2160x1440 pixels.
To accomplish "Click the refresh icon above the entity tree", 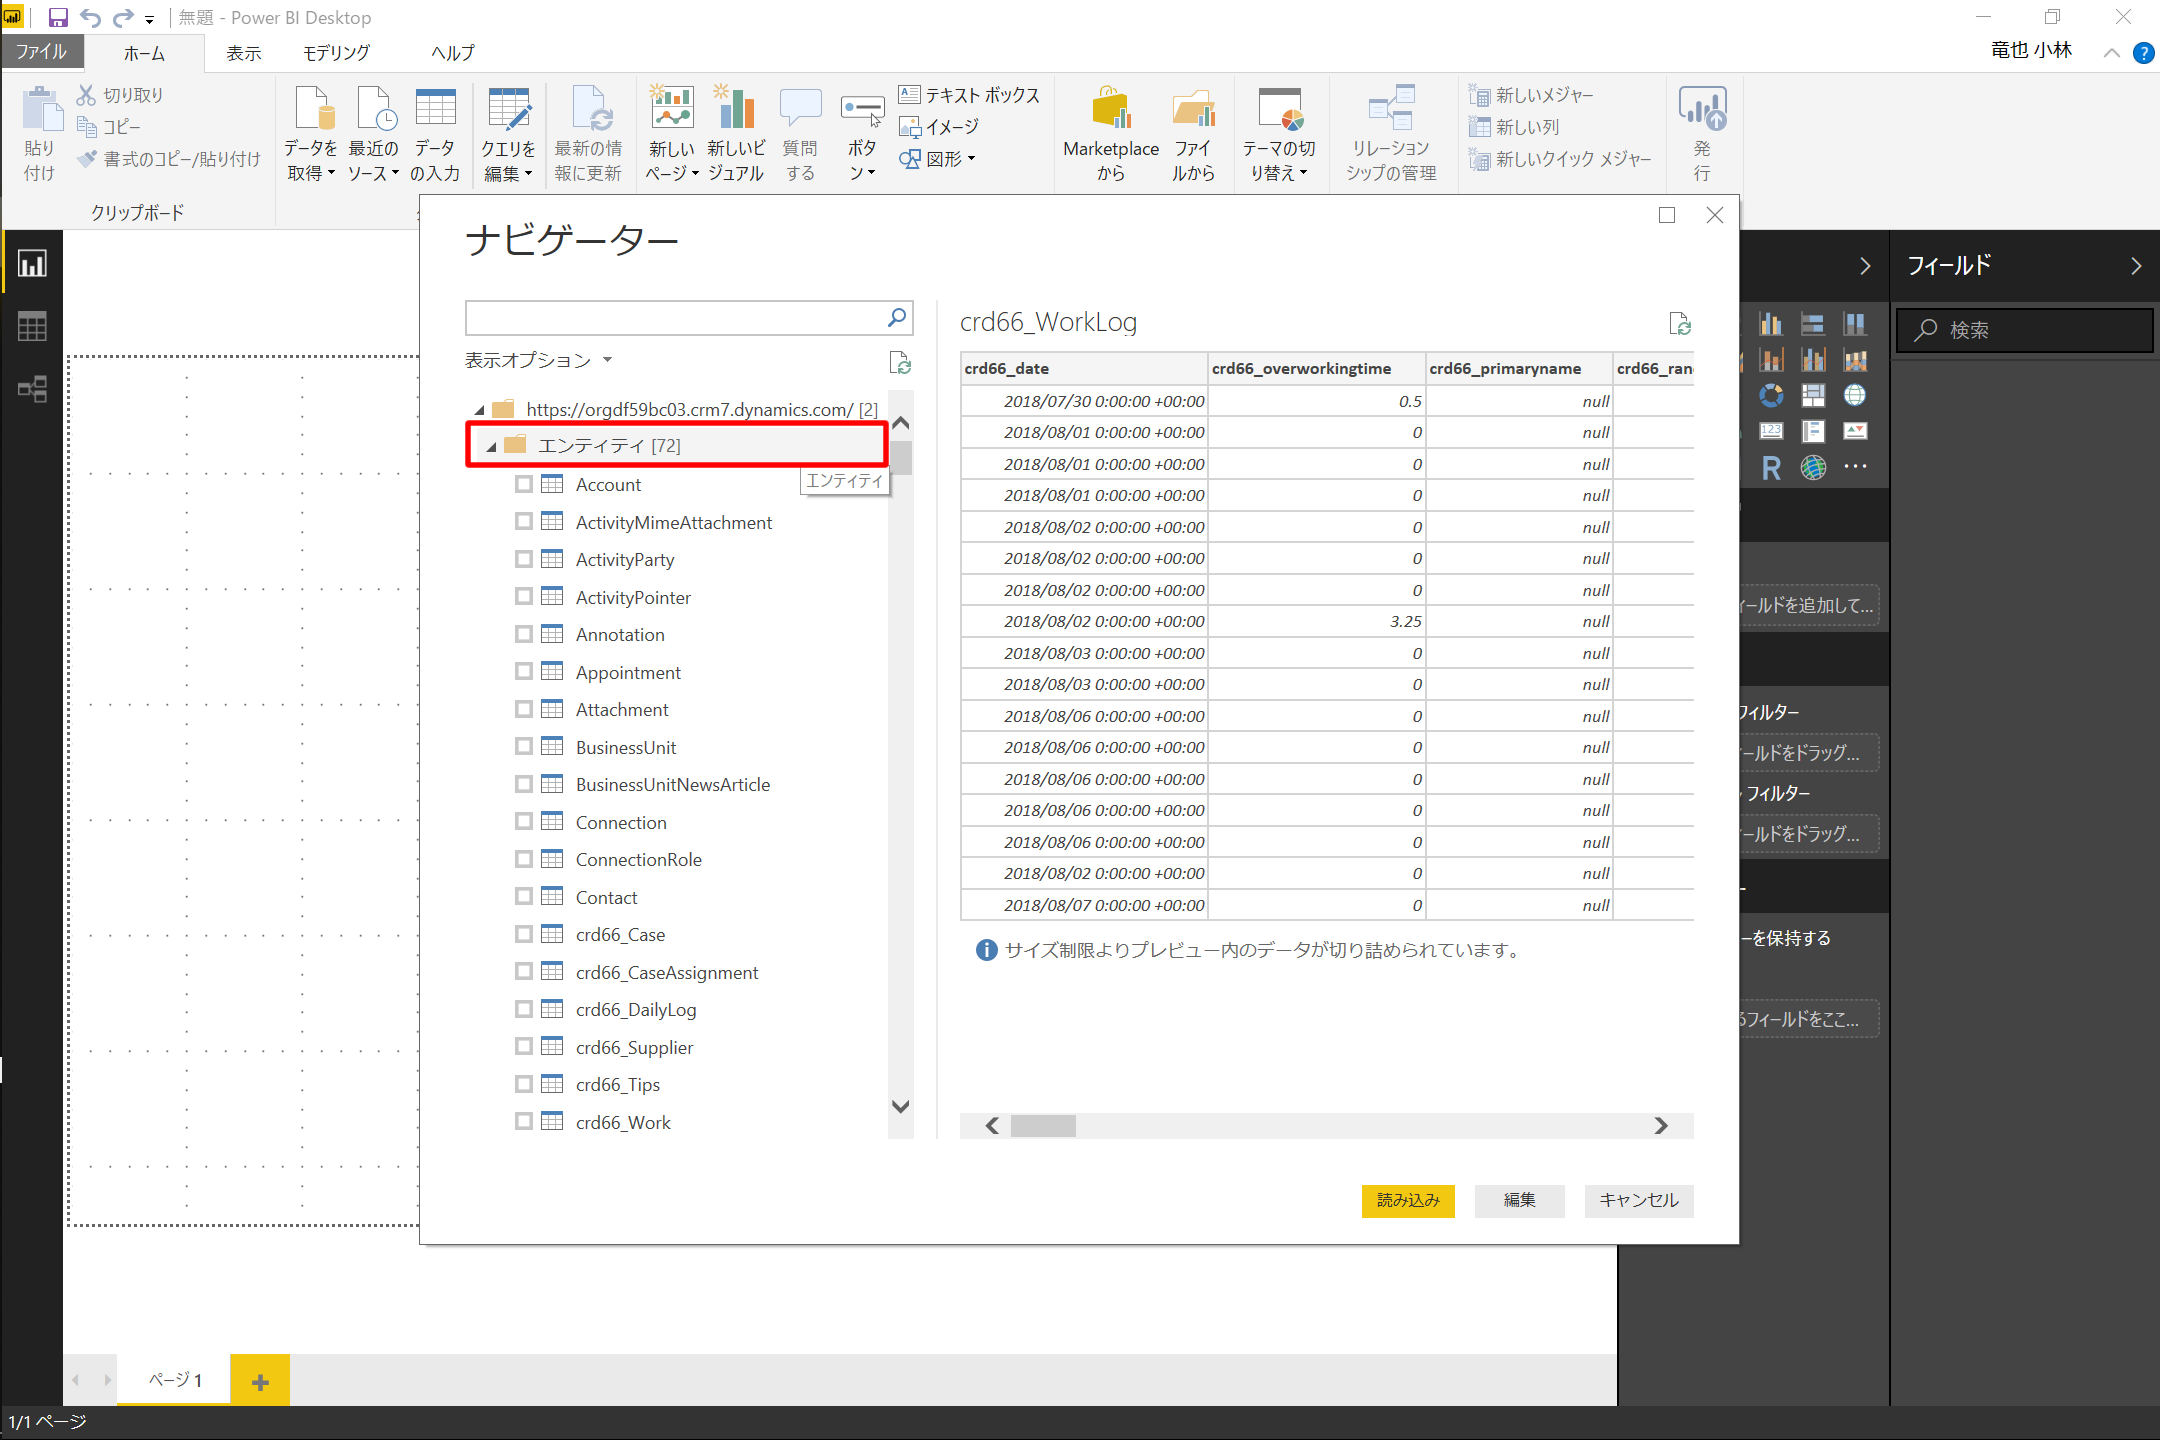I will 899,362.
